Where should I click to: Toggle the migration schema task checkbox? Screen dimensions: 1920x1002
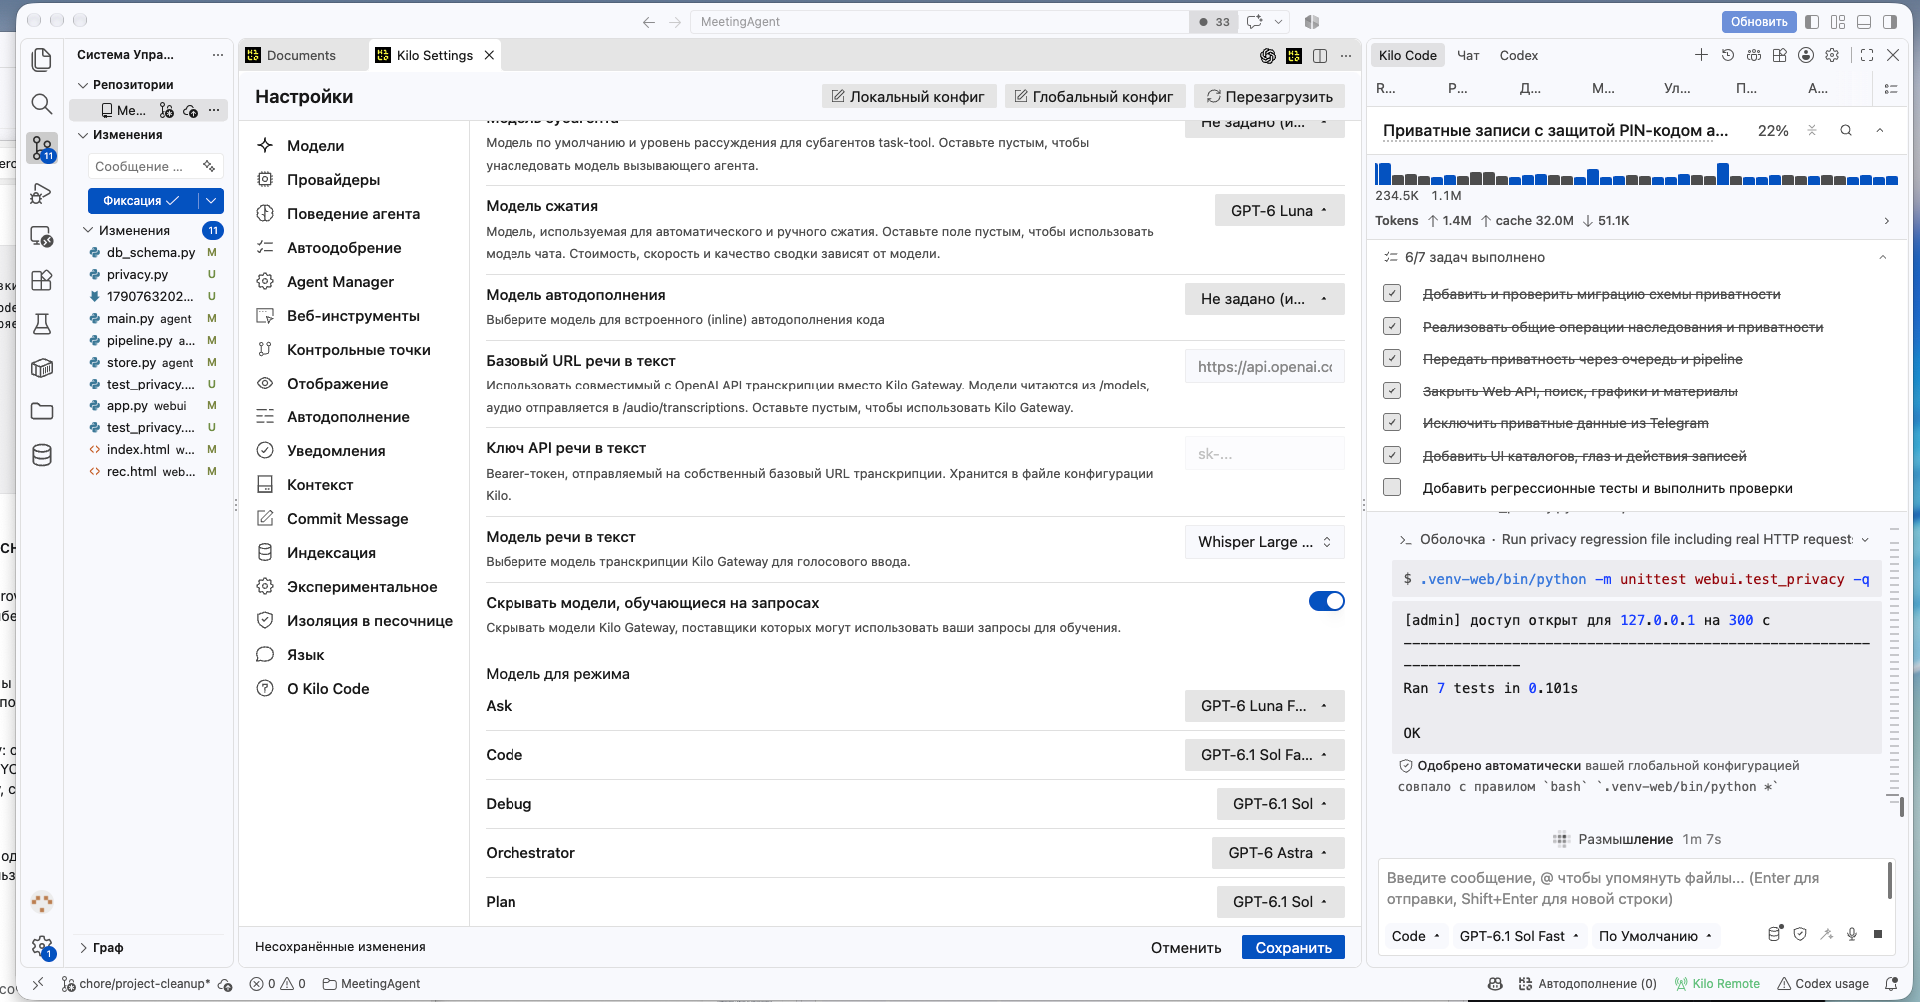(x=1392, y=294)
